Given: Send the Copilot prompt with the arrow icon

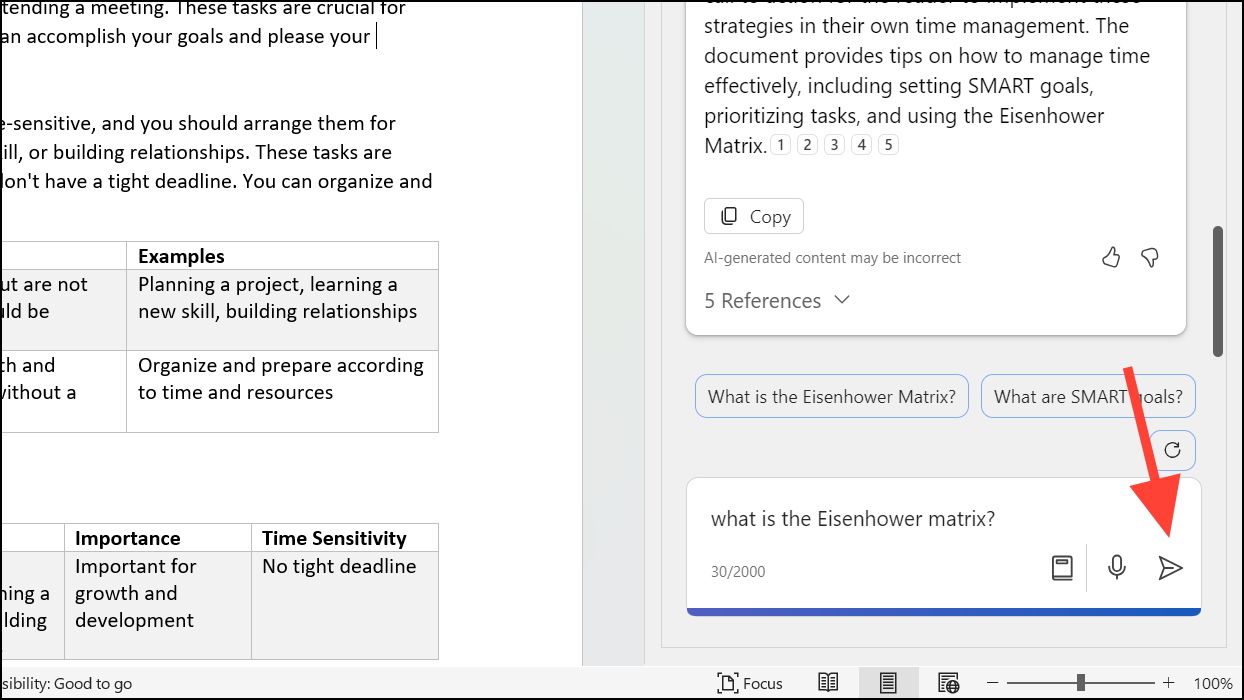Looking at the screenshot, I should pos(1170,568).
